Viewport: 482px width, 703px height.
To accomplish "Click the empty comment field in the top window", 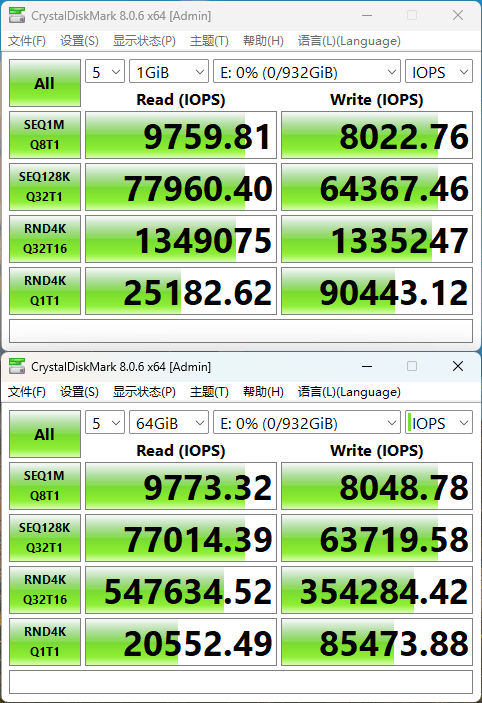I will (x=241, y=331).
